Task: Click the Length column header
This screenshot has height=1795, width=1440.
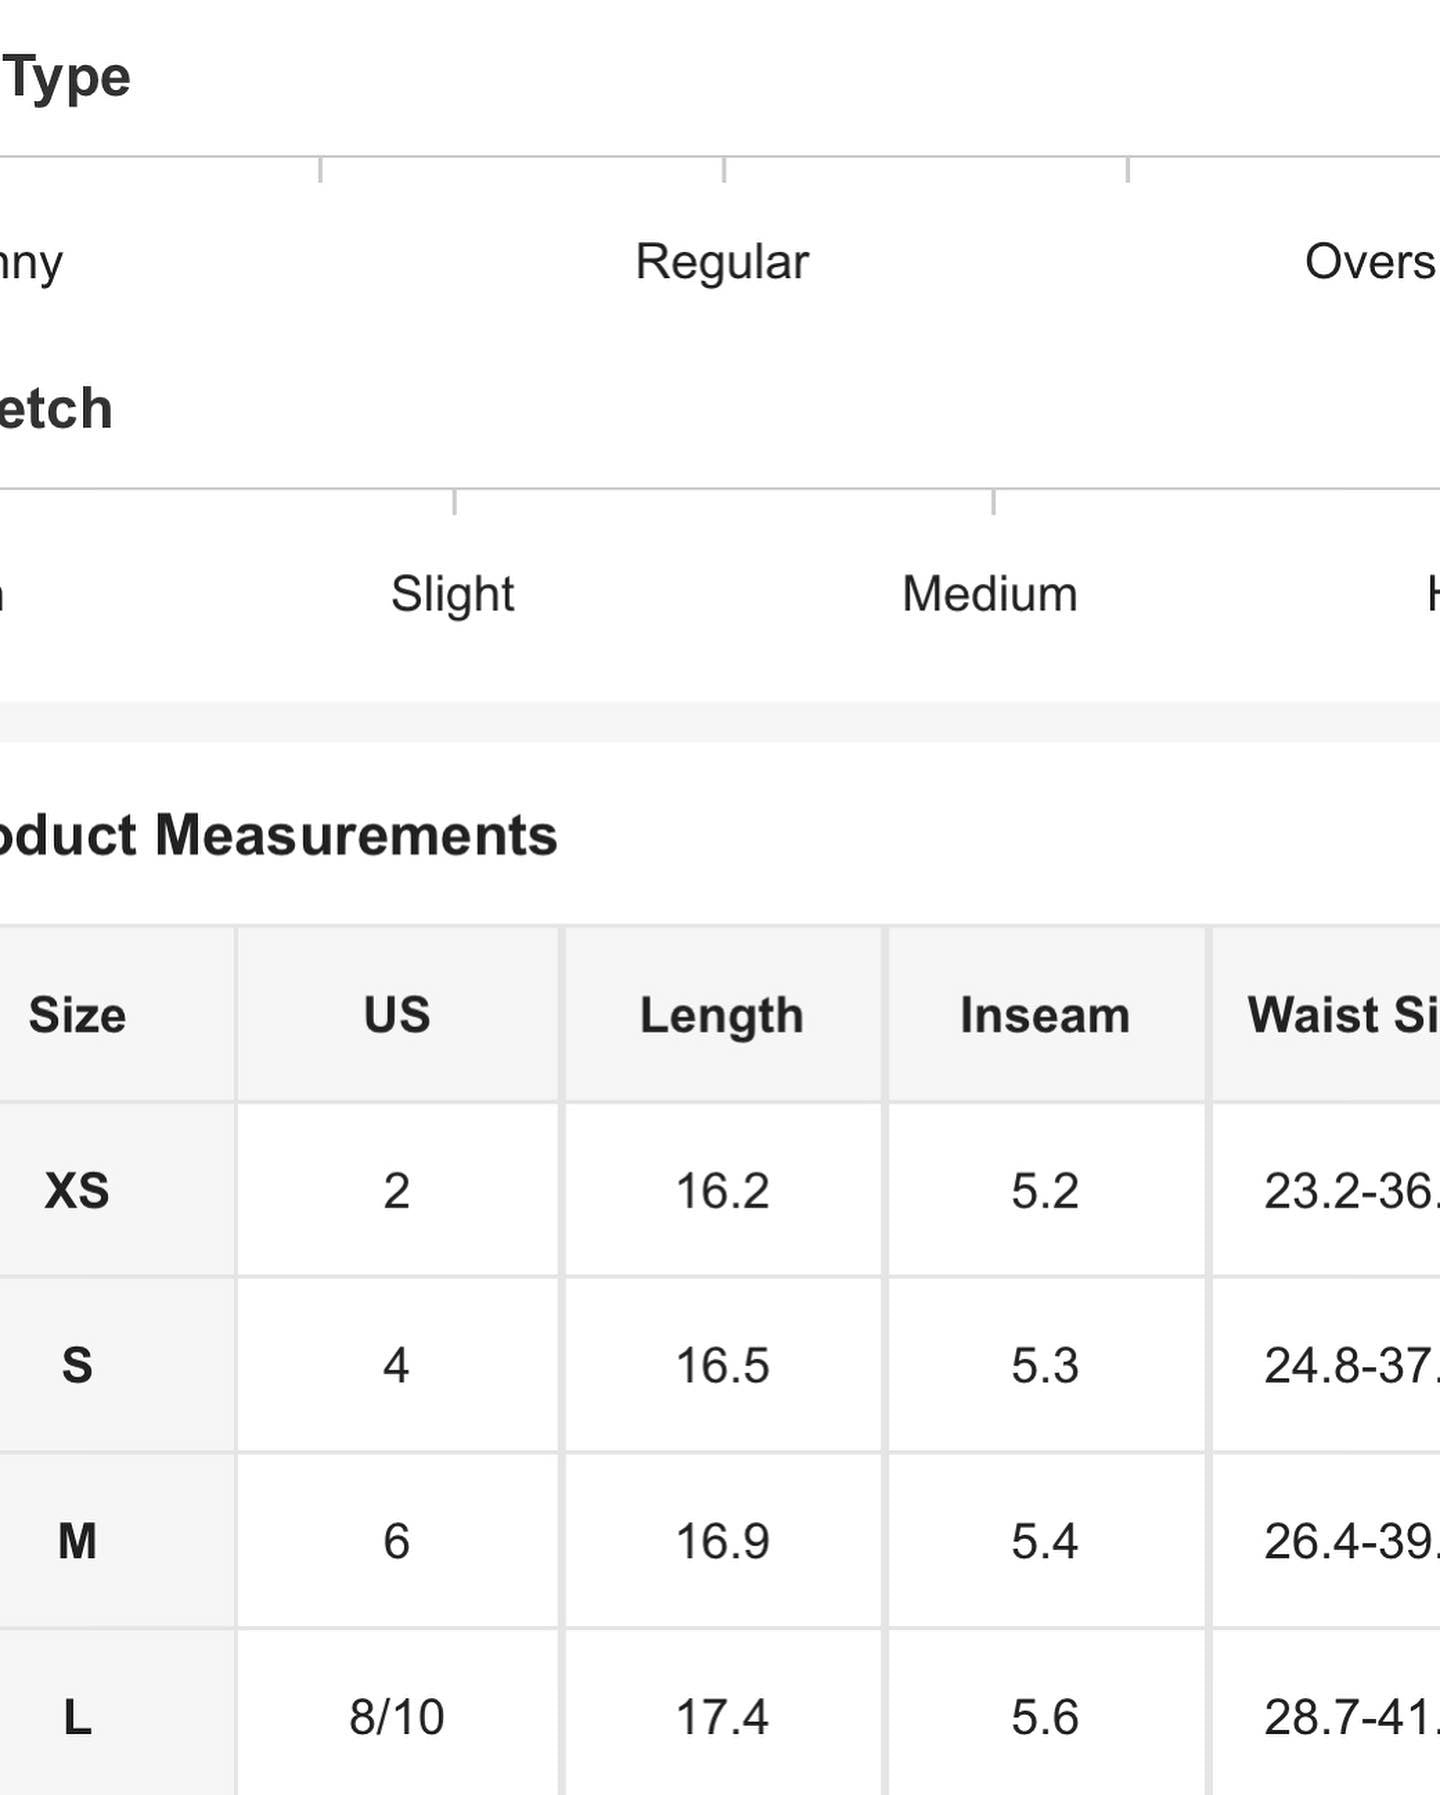Action: pos(722,1016)
